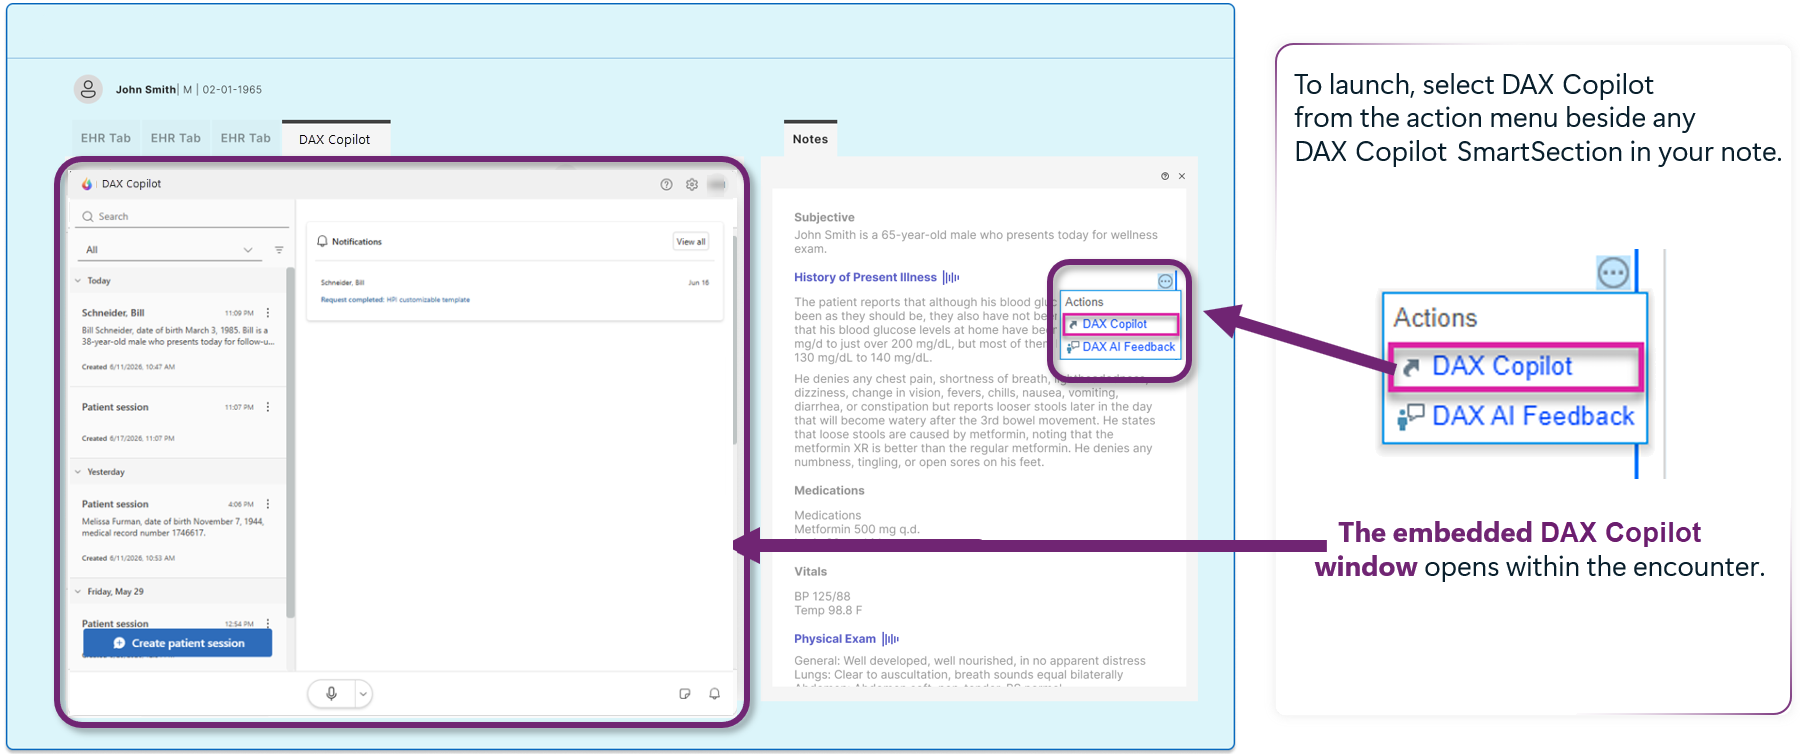
Task: Click the John Smith patient name
Action: point(146,90)
